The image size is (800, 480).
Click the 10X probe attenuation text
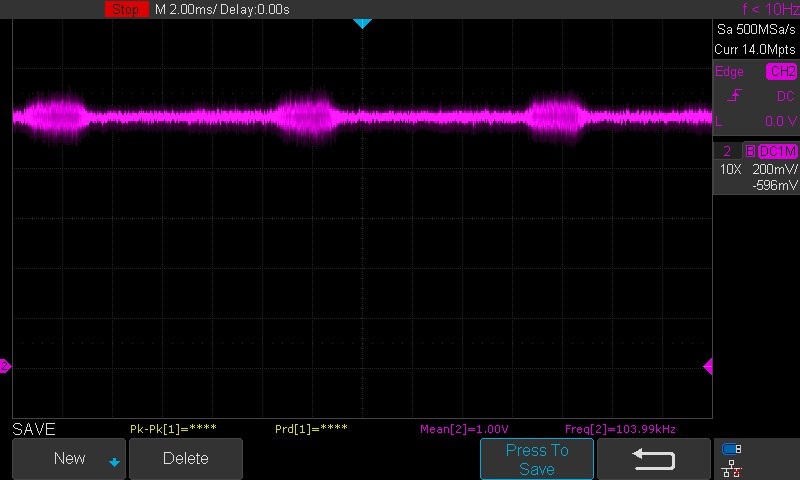pyautogui.click(x=730, y=169)
